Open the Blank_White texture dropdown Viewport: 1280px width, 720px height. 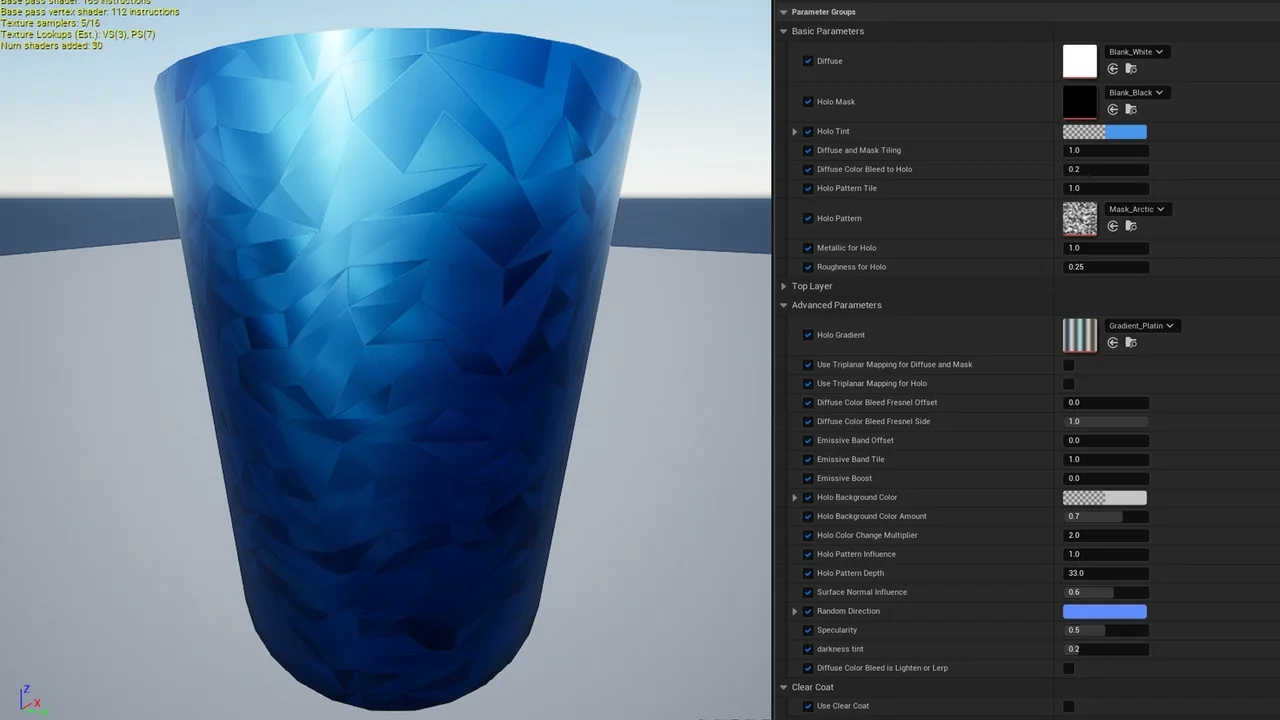tap(1135, 52)
